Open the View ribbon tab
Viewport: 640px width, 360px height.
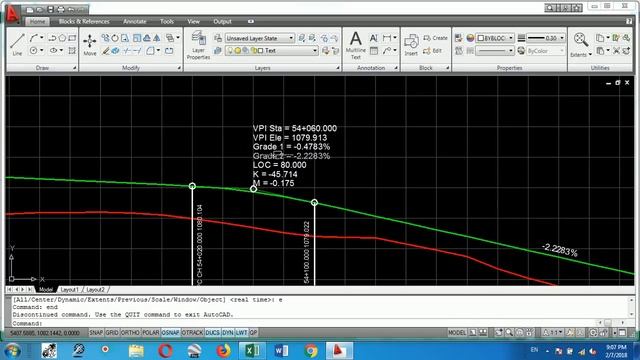pyautogui.click(x=193, y=21)
